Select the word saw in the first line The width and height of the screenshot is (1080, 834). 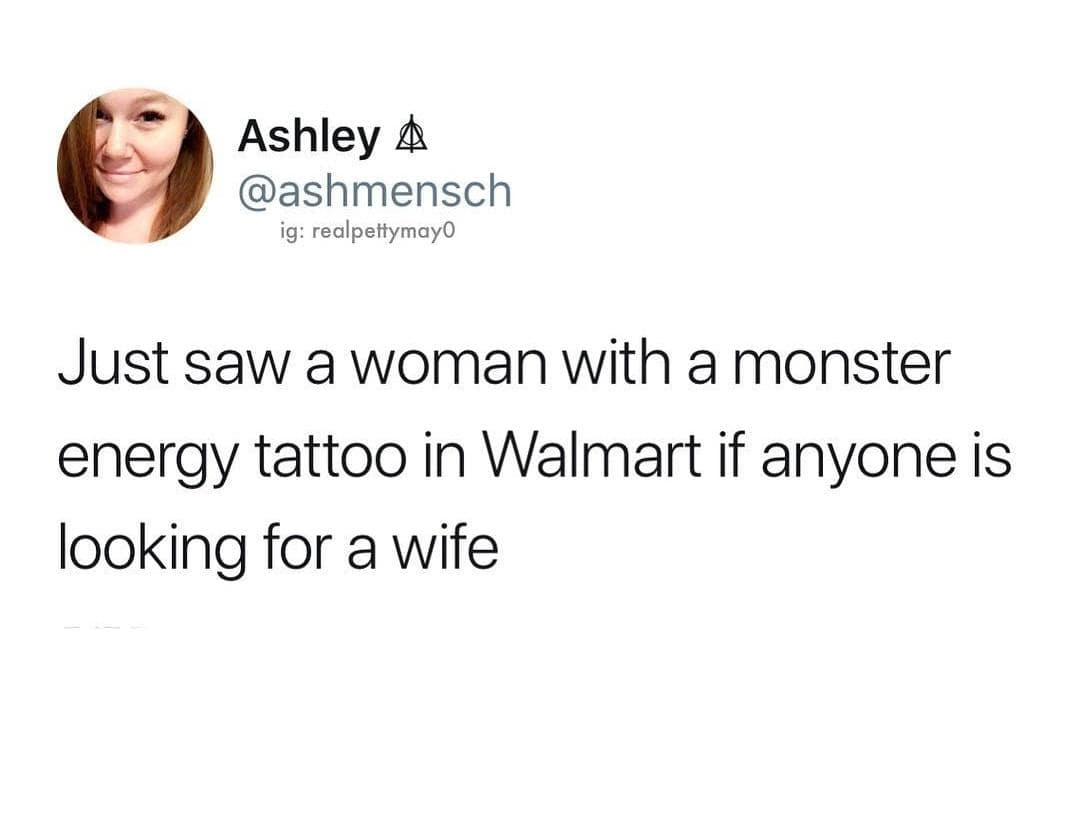236,367
